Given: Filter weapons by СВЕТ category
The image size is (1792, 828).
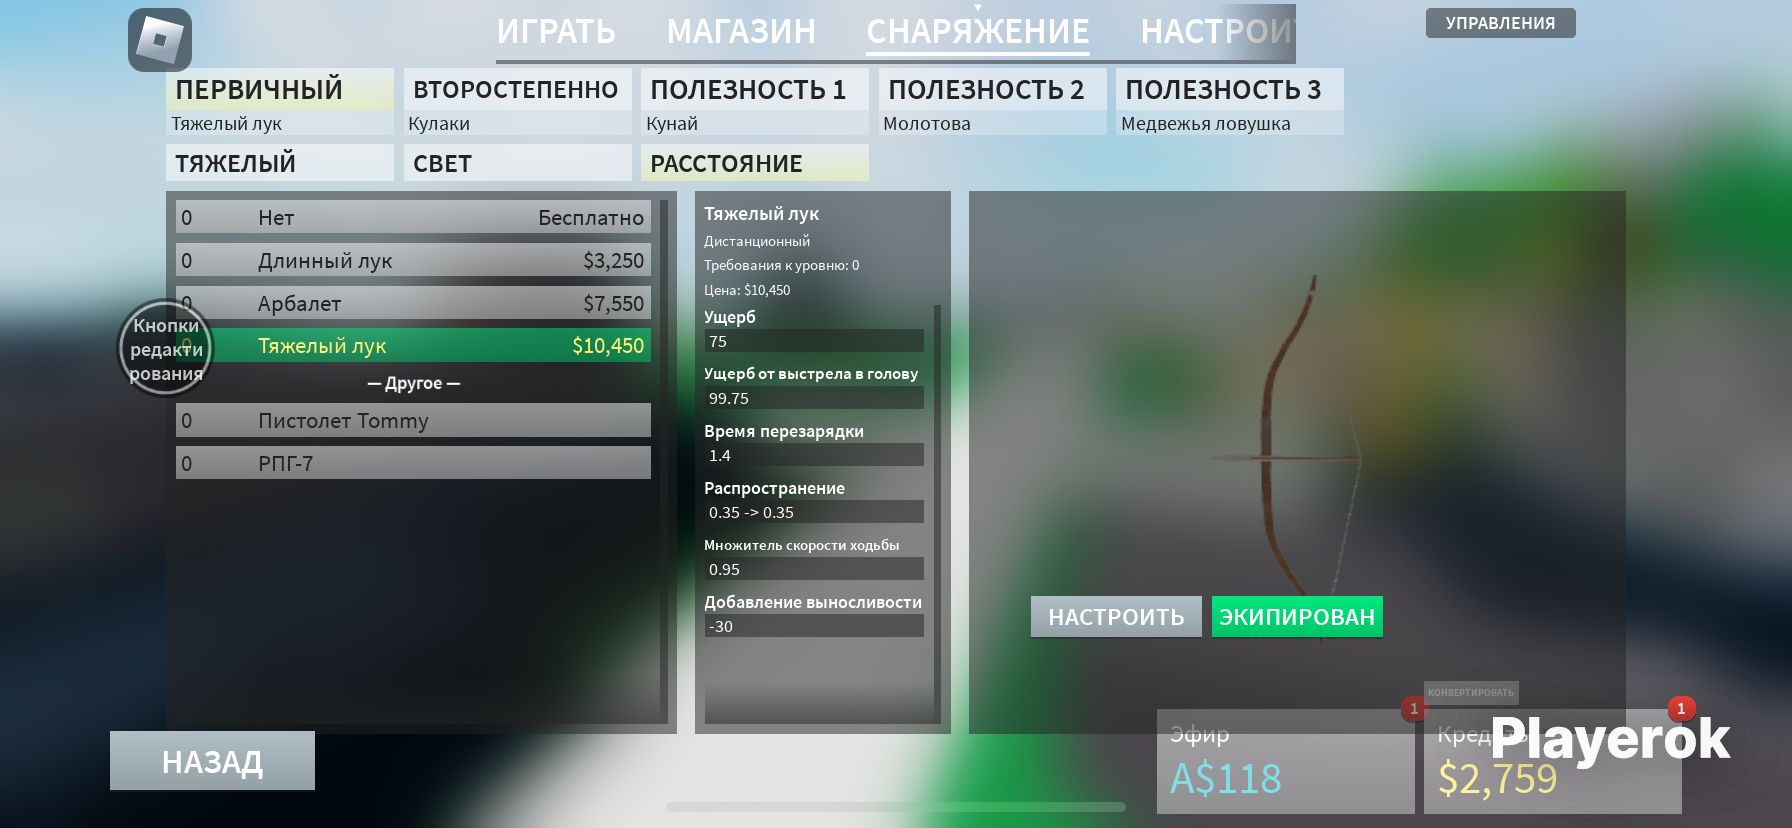Looking at the screenshot, I should coord(517,163).
